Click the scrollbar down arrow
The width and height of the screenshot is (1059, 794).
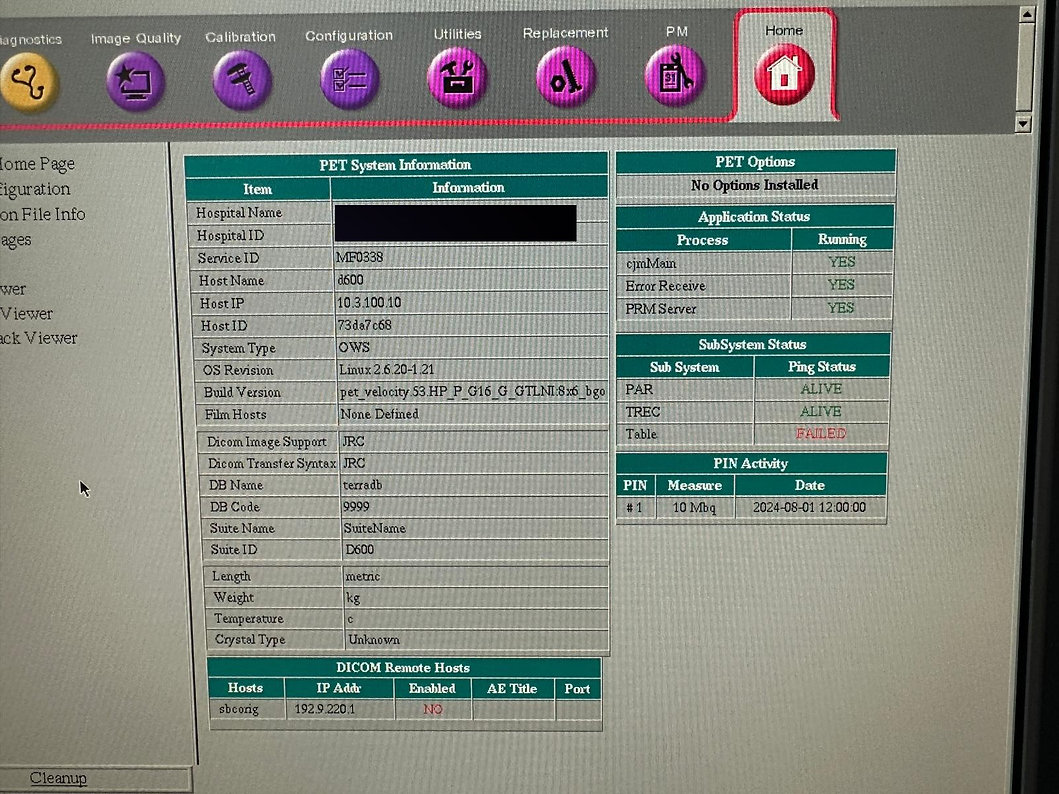point(1022,124)
